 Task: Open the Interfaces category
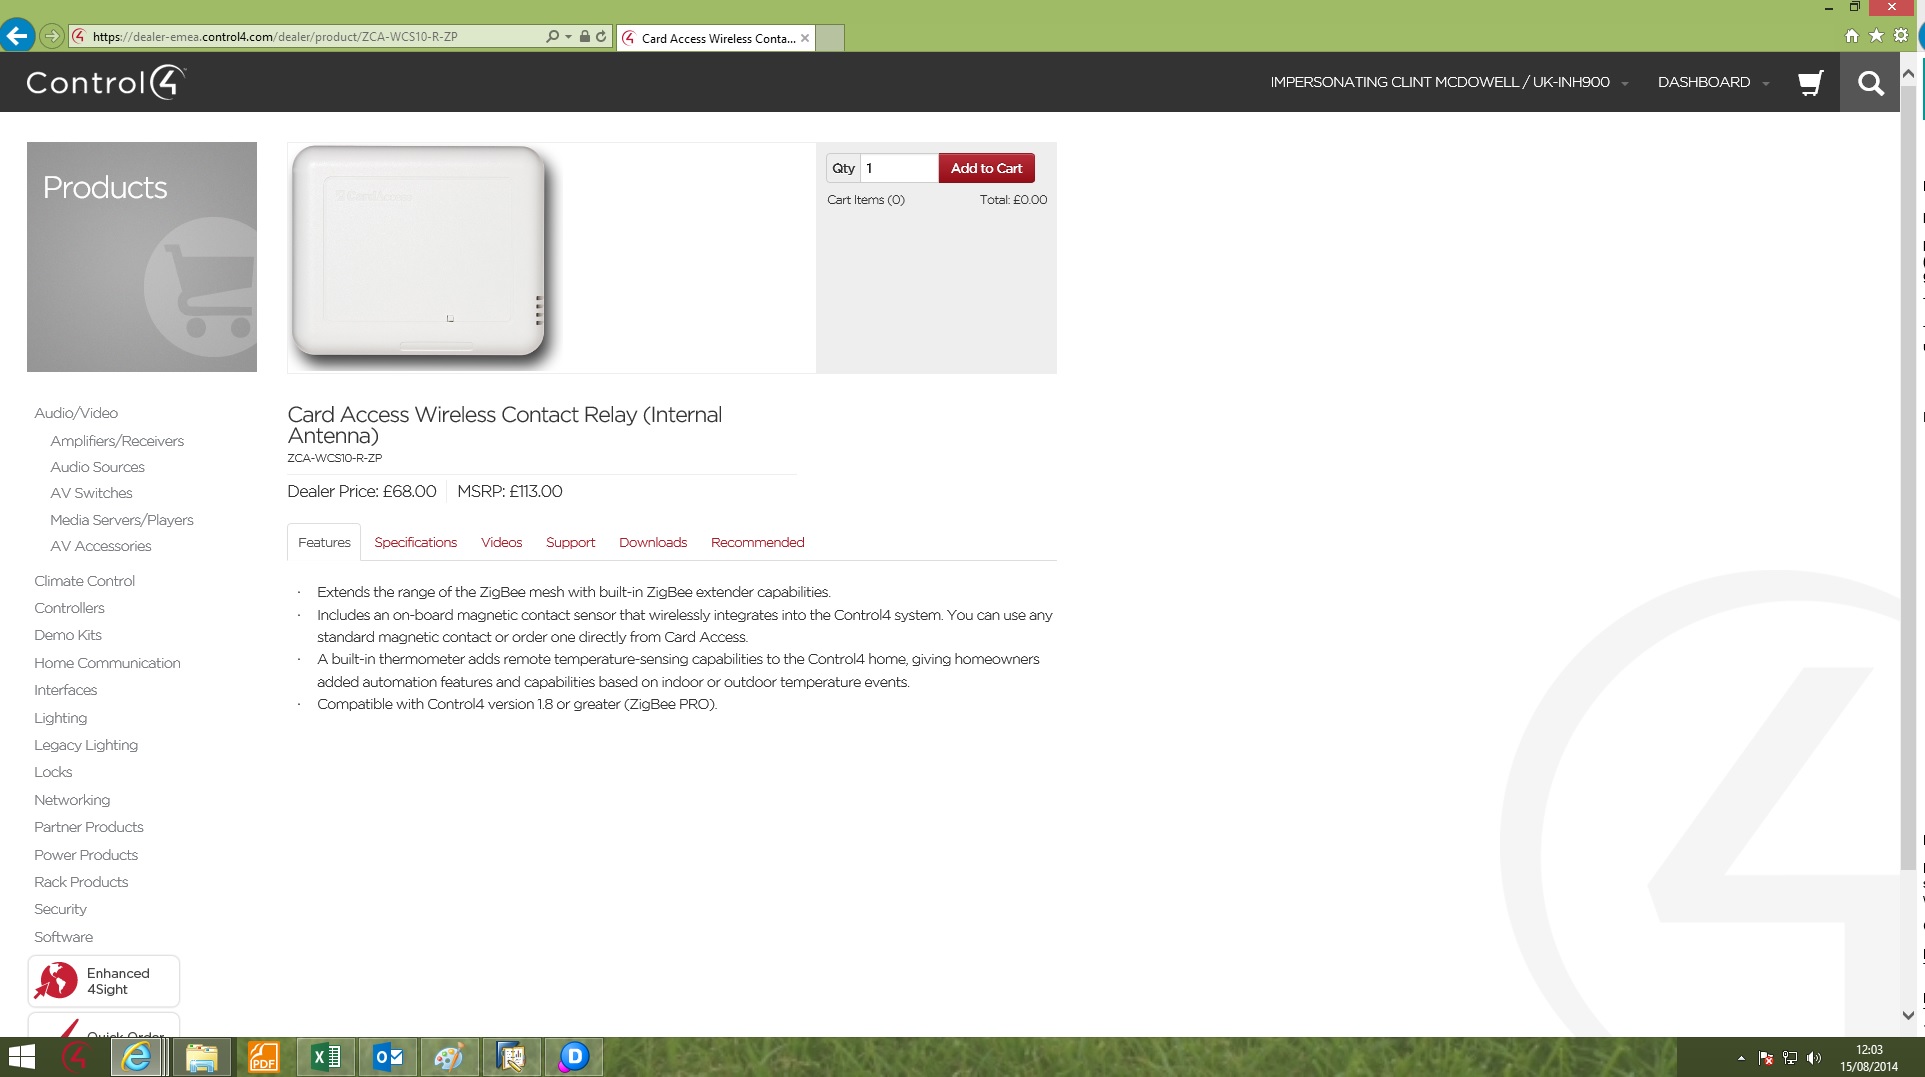click(x=65, y=690)
